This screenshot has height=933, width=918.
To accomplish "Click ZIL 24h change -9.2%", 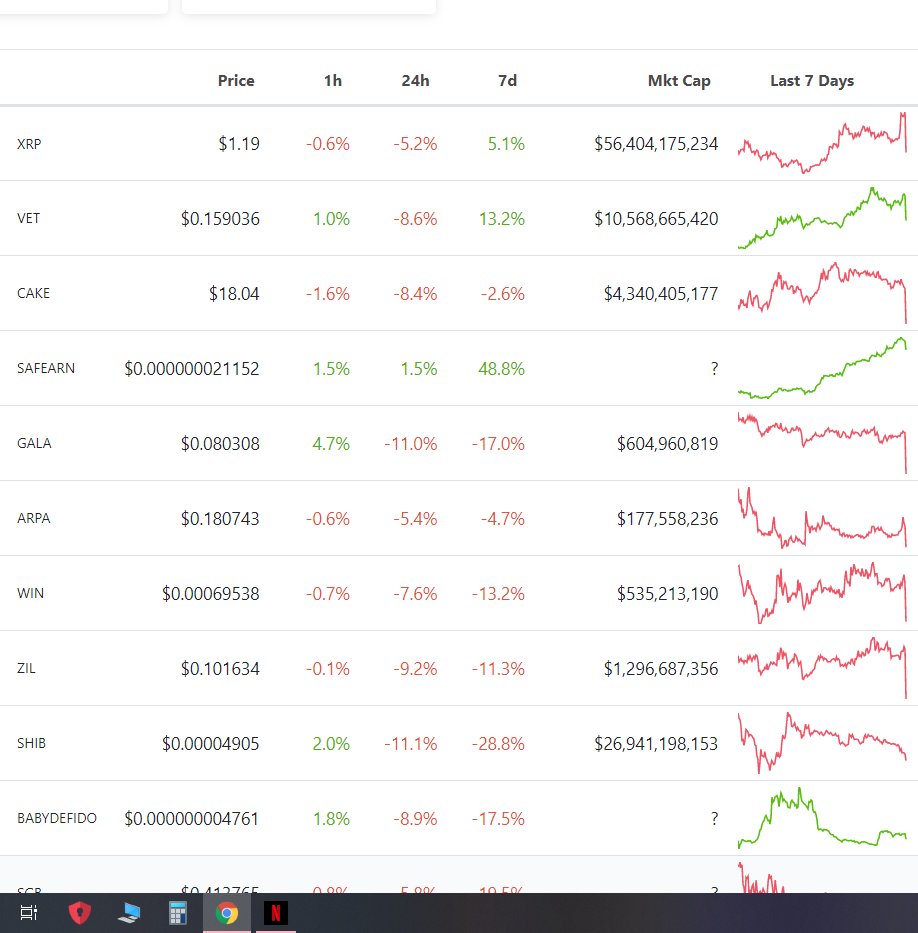I will tap(415, 669).
